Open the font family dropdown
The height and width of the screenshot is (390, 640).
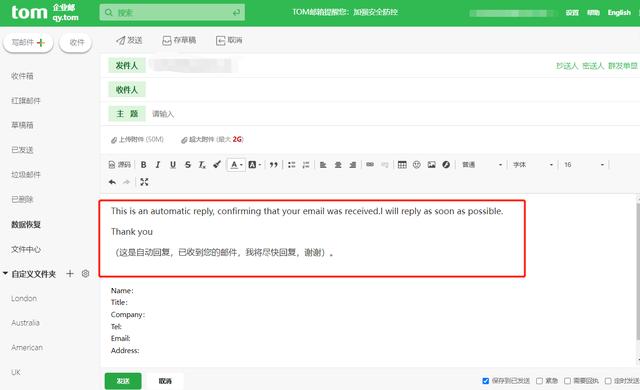[533, 164]
